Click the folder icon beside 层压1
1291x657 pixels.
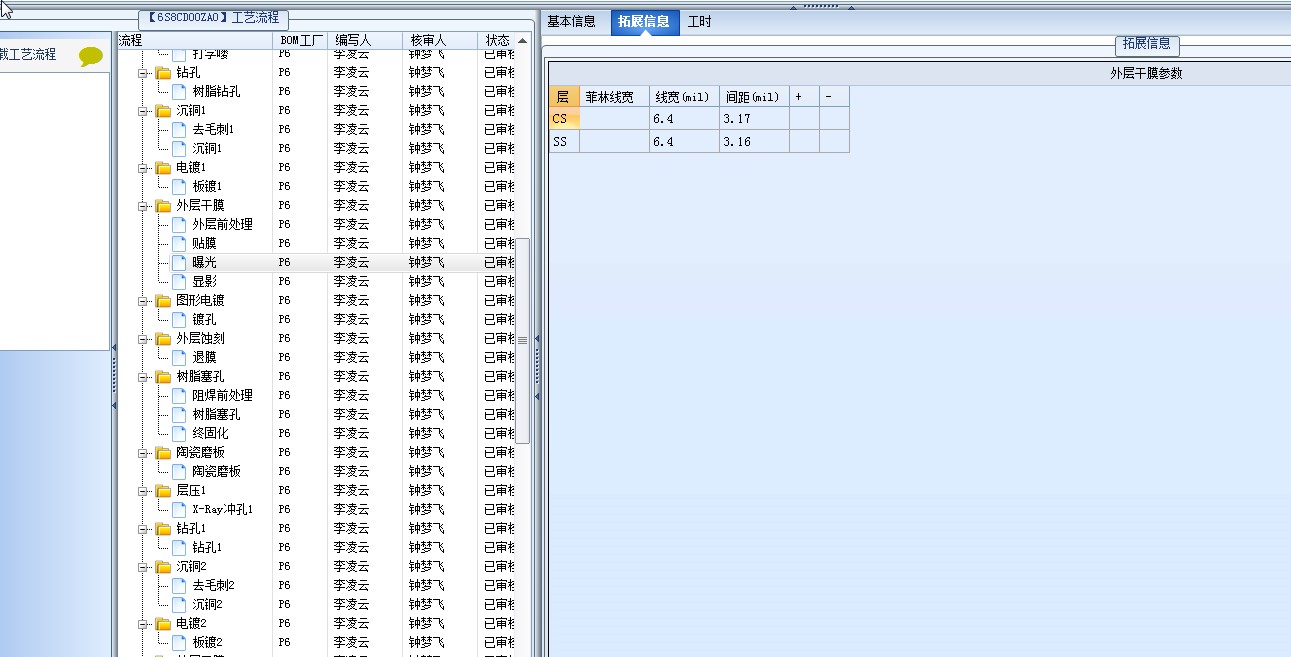click(163, 491)
